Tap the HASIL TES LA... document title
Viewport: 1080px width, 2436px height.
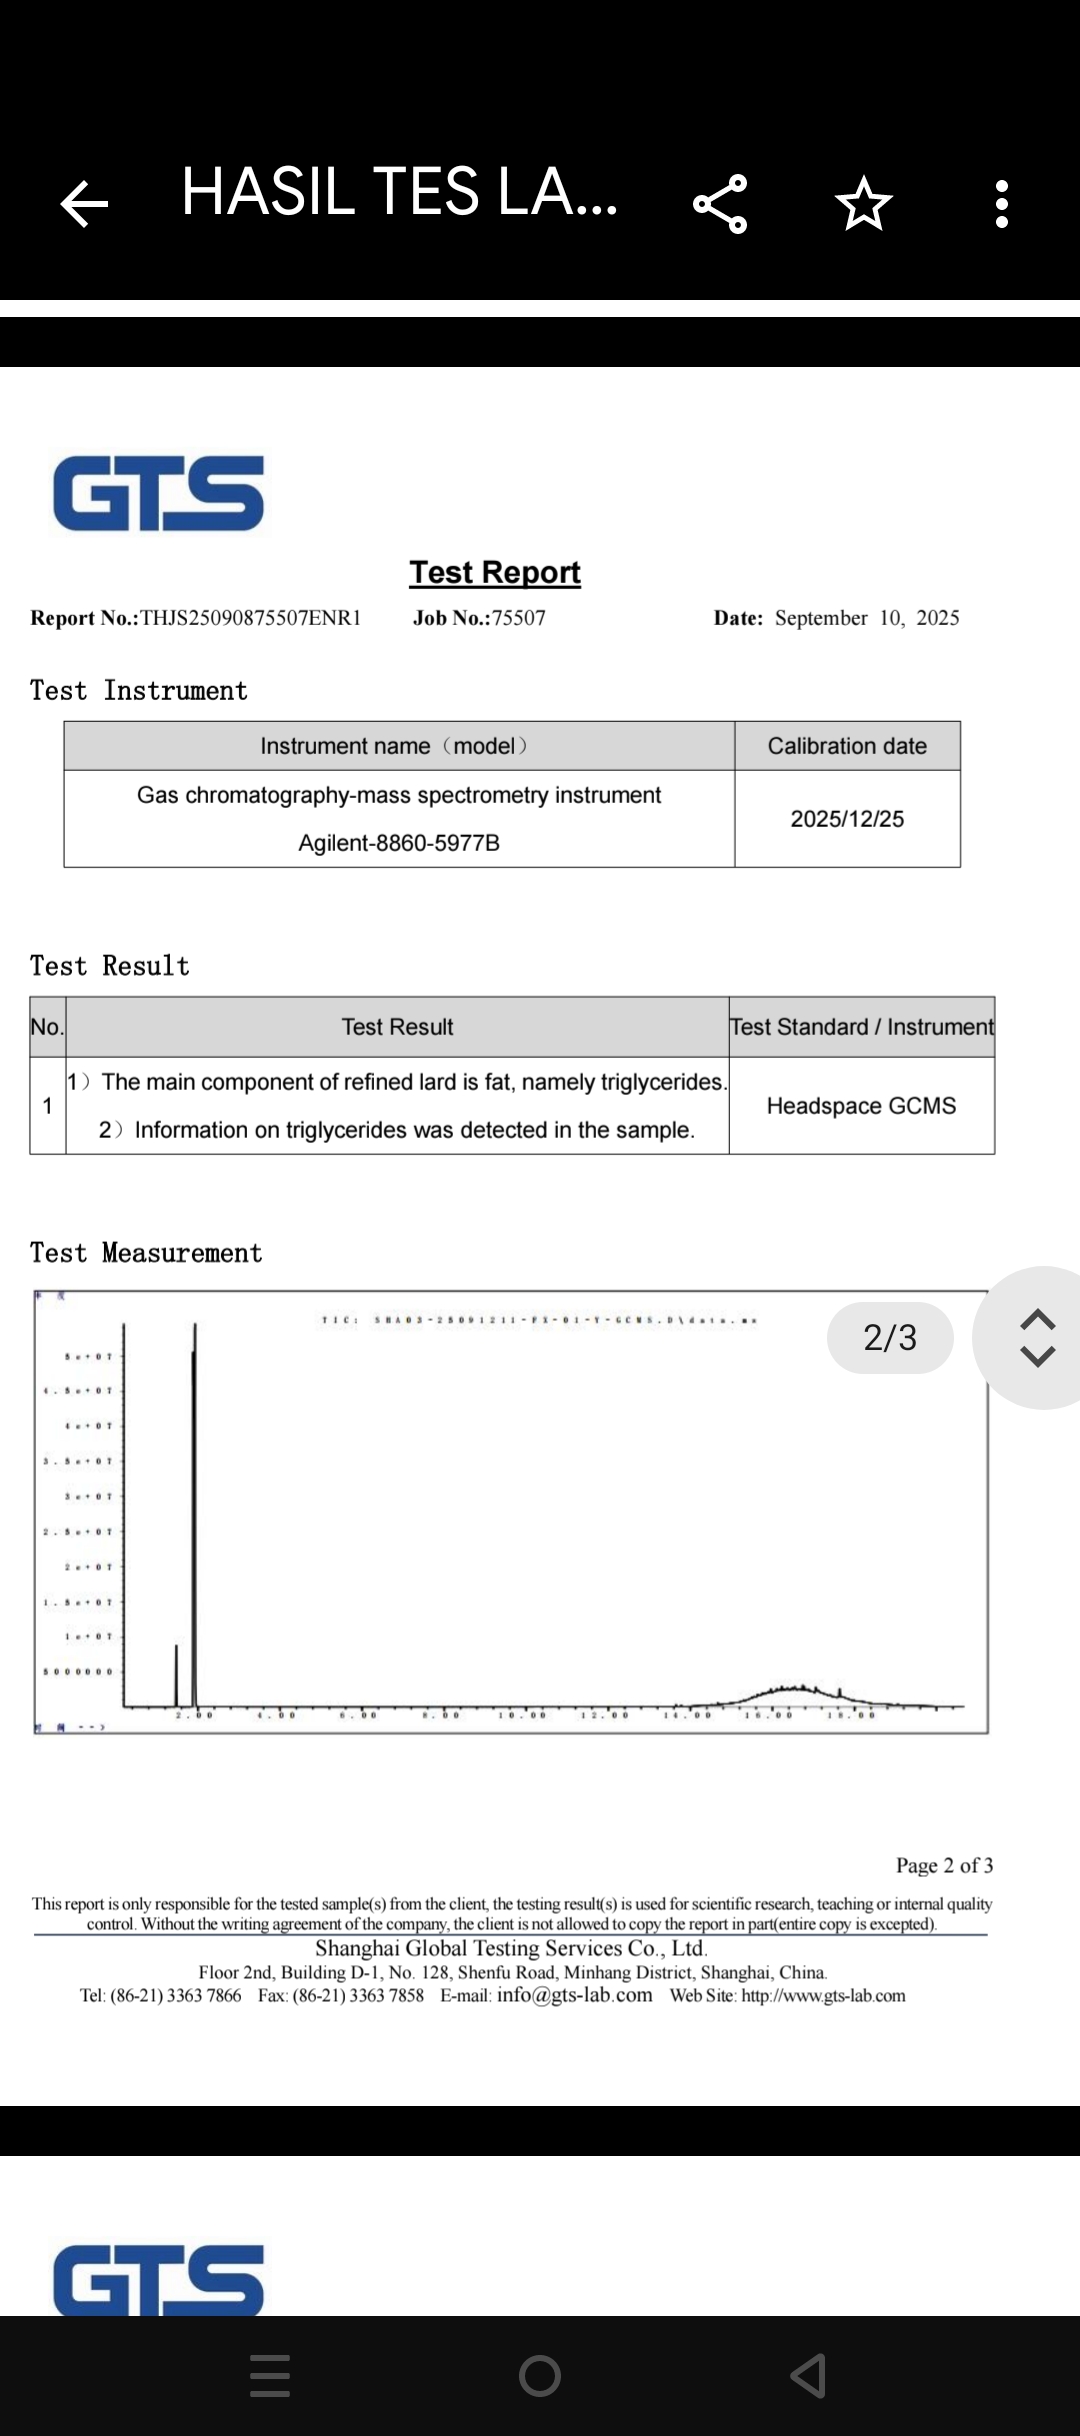[x=399, y=192]
